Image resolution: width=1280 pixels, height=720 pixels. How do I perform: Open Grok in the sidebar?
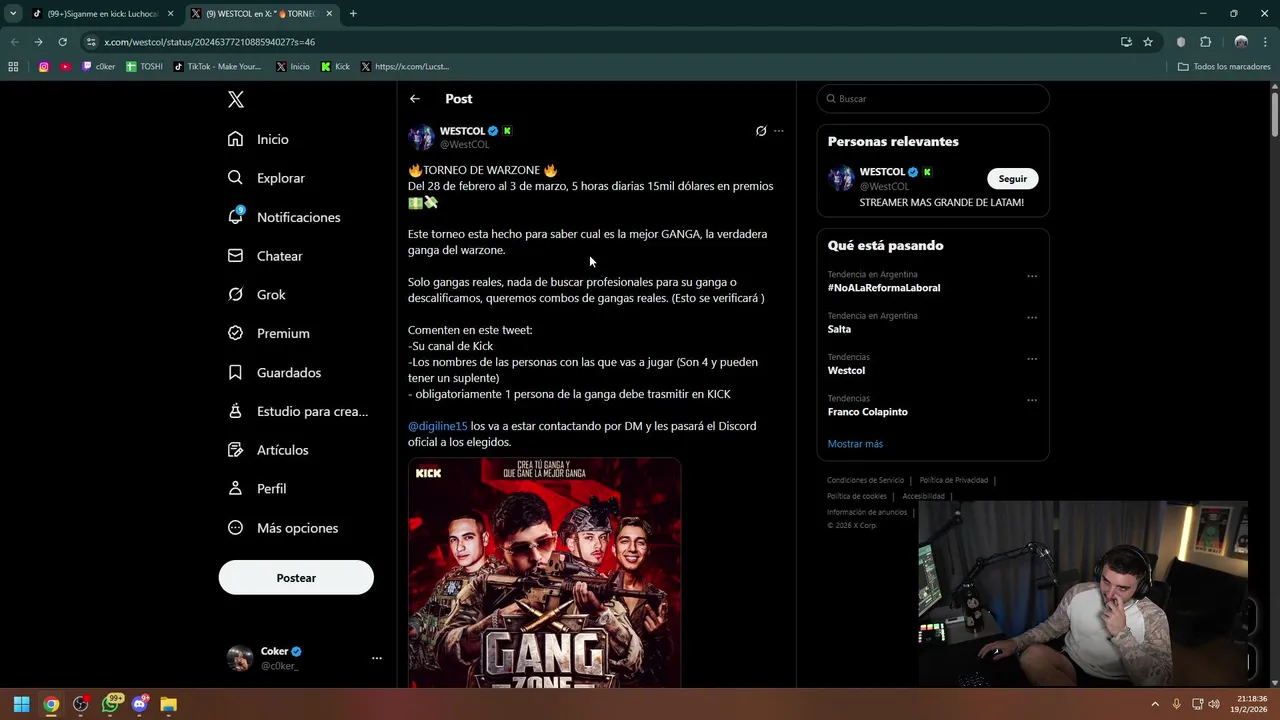(x=258, y=295)
